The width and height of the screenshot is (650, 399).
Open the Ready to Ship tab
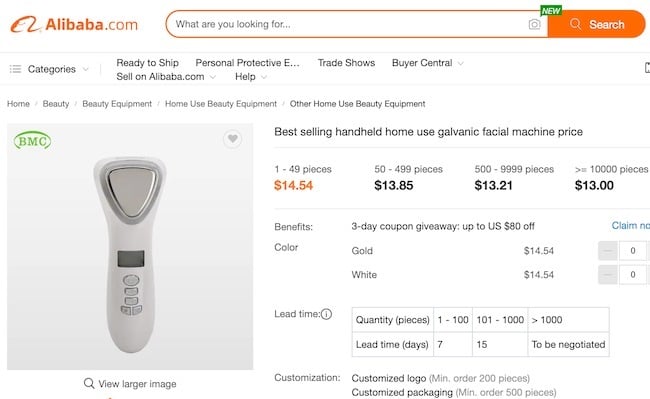point(148,63)
